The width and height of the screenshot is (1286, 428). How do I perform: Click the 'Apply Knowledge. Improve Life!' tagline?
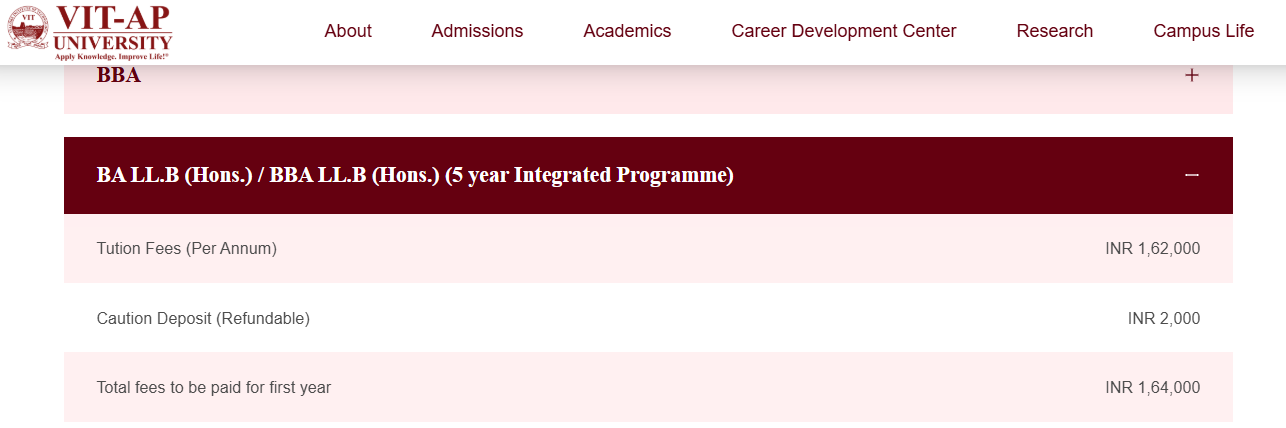112,57
